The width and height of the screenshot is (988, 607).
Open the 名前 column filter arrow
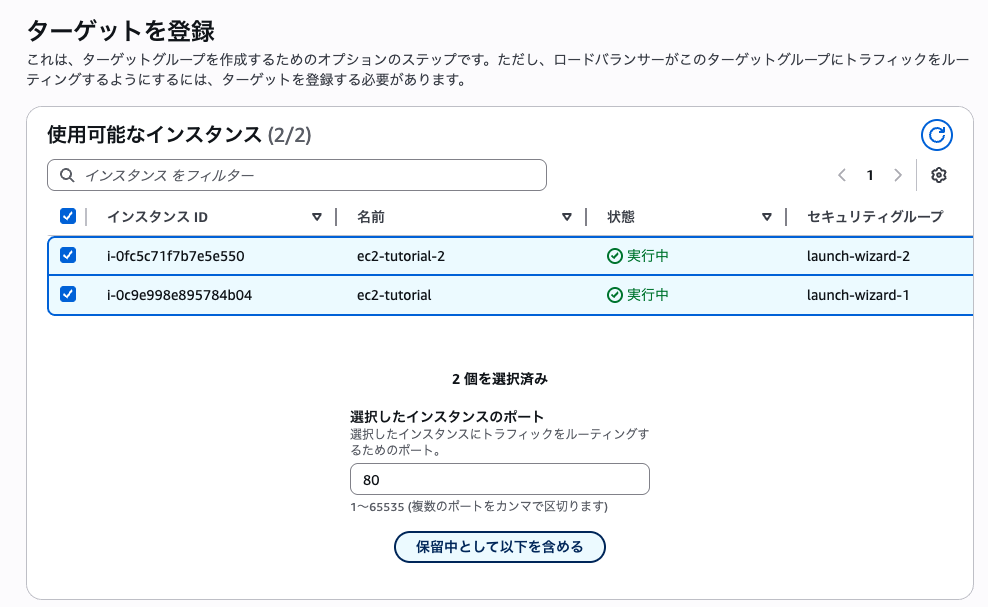568,216
